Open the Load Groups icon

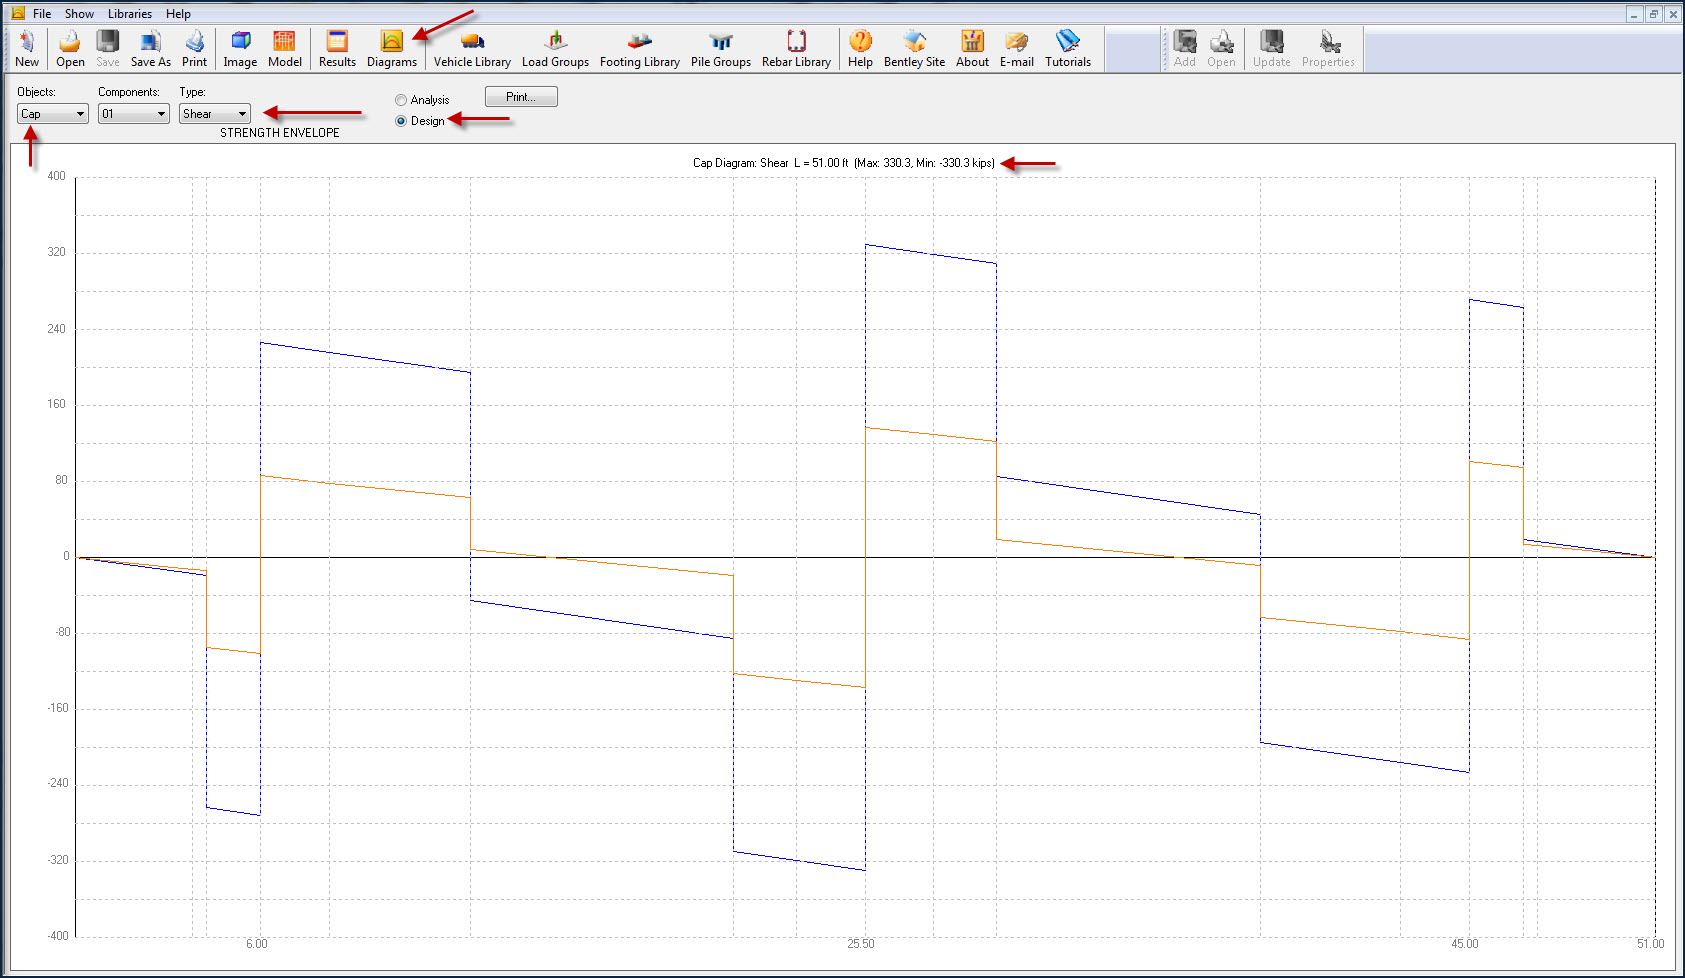[555, 48]
